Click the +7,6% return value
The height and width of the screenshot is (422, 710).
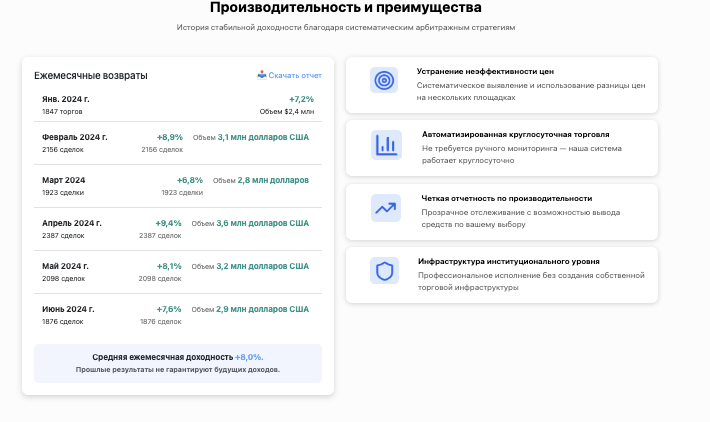[x=169, y=309]
